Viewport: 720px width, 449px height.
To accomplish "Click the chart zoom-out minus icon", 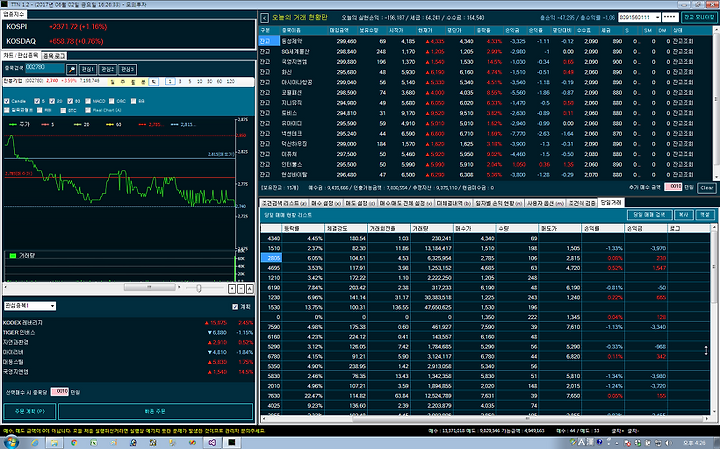I will 241,288.
